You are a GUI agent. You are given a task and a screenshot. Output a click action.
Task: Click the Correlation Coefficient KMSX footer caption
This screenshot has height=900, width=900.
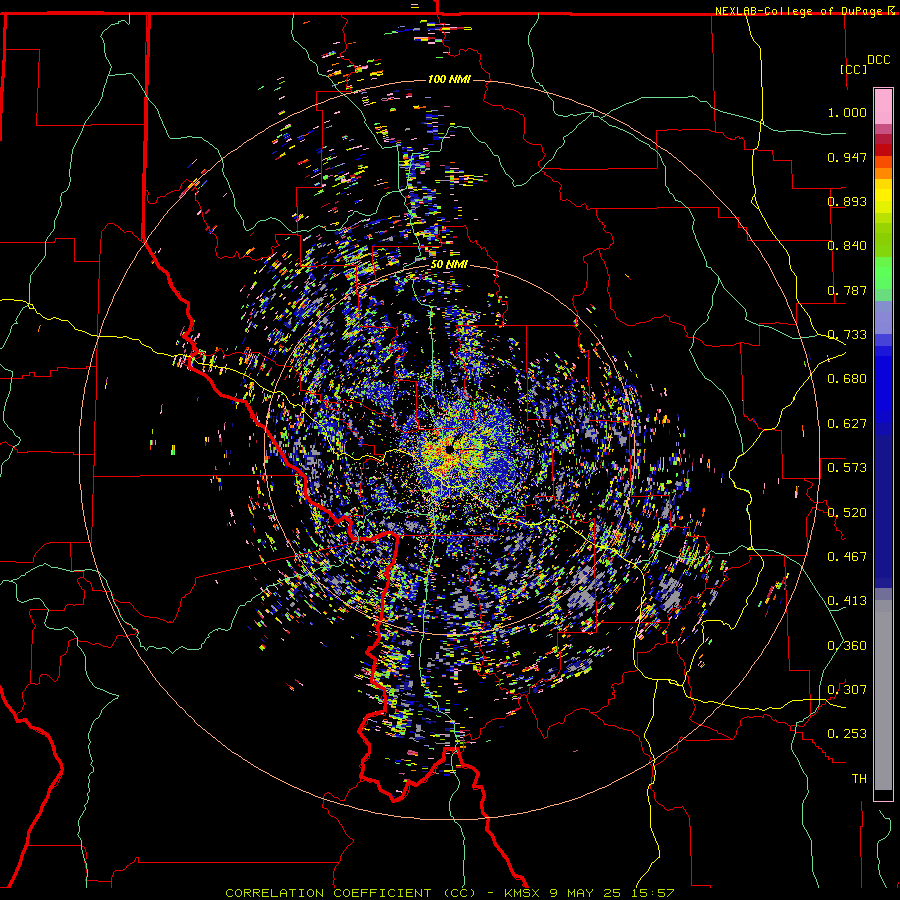tap(449, 893)
